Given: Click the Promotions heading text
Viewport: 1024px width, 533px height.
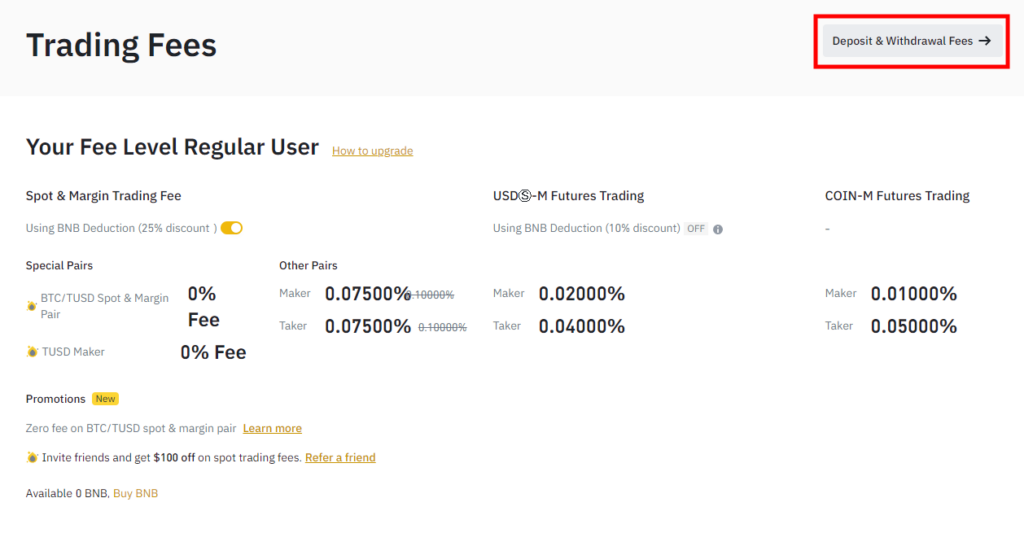Looking at the screenshot, I should pyautogui.click(x=56, y=398).
